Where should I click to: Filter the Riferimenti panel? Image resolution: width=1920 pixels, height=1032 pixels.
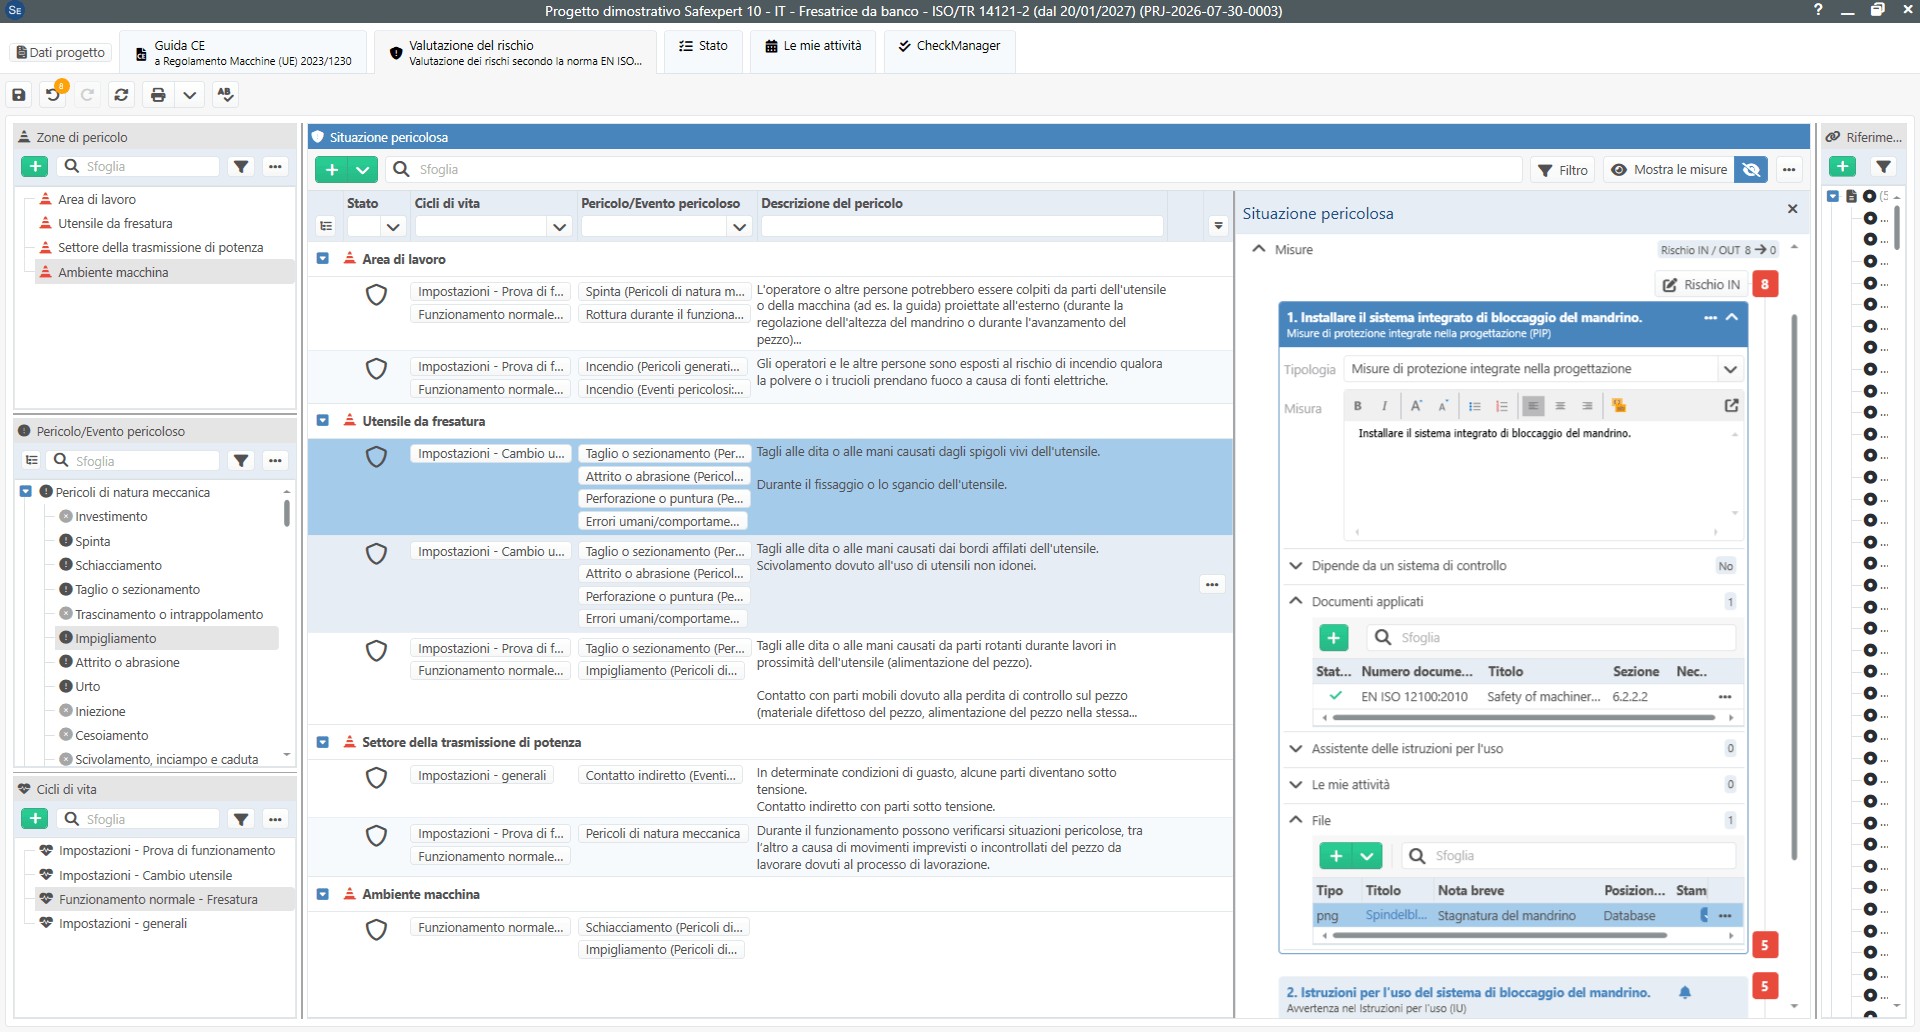click(1883, 166)
